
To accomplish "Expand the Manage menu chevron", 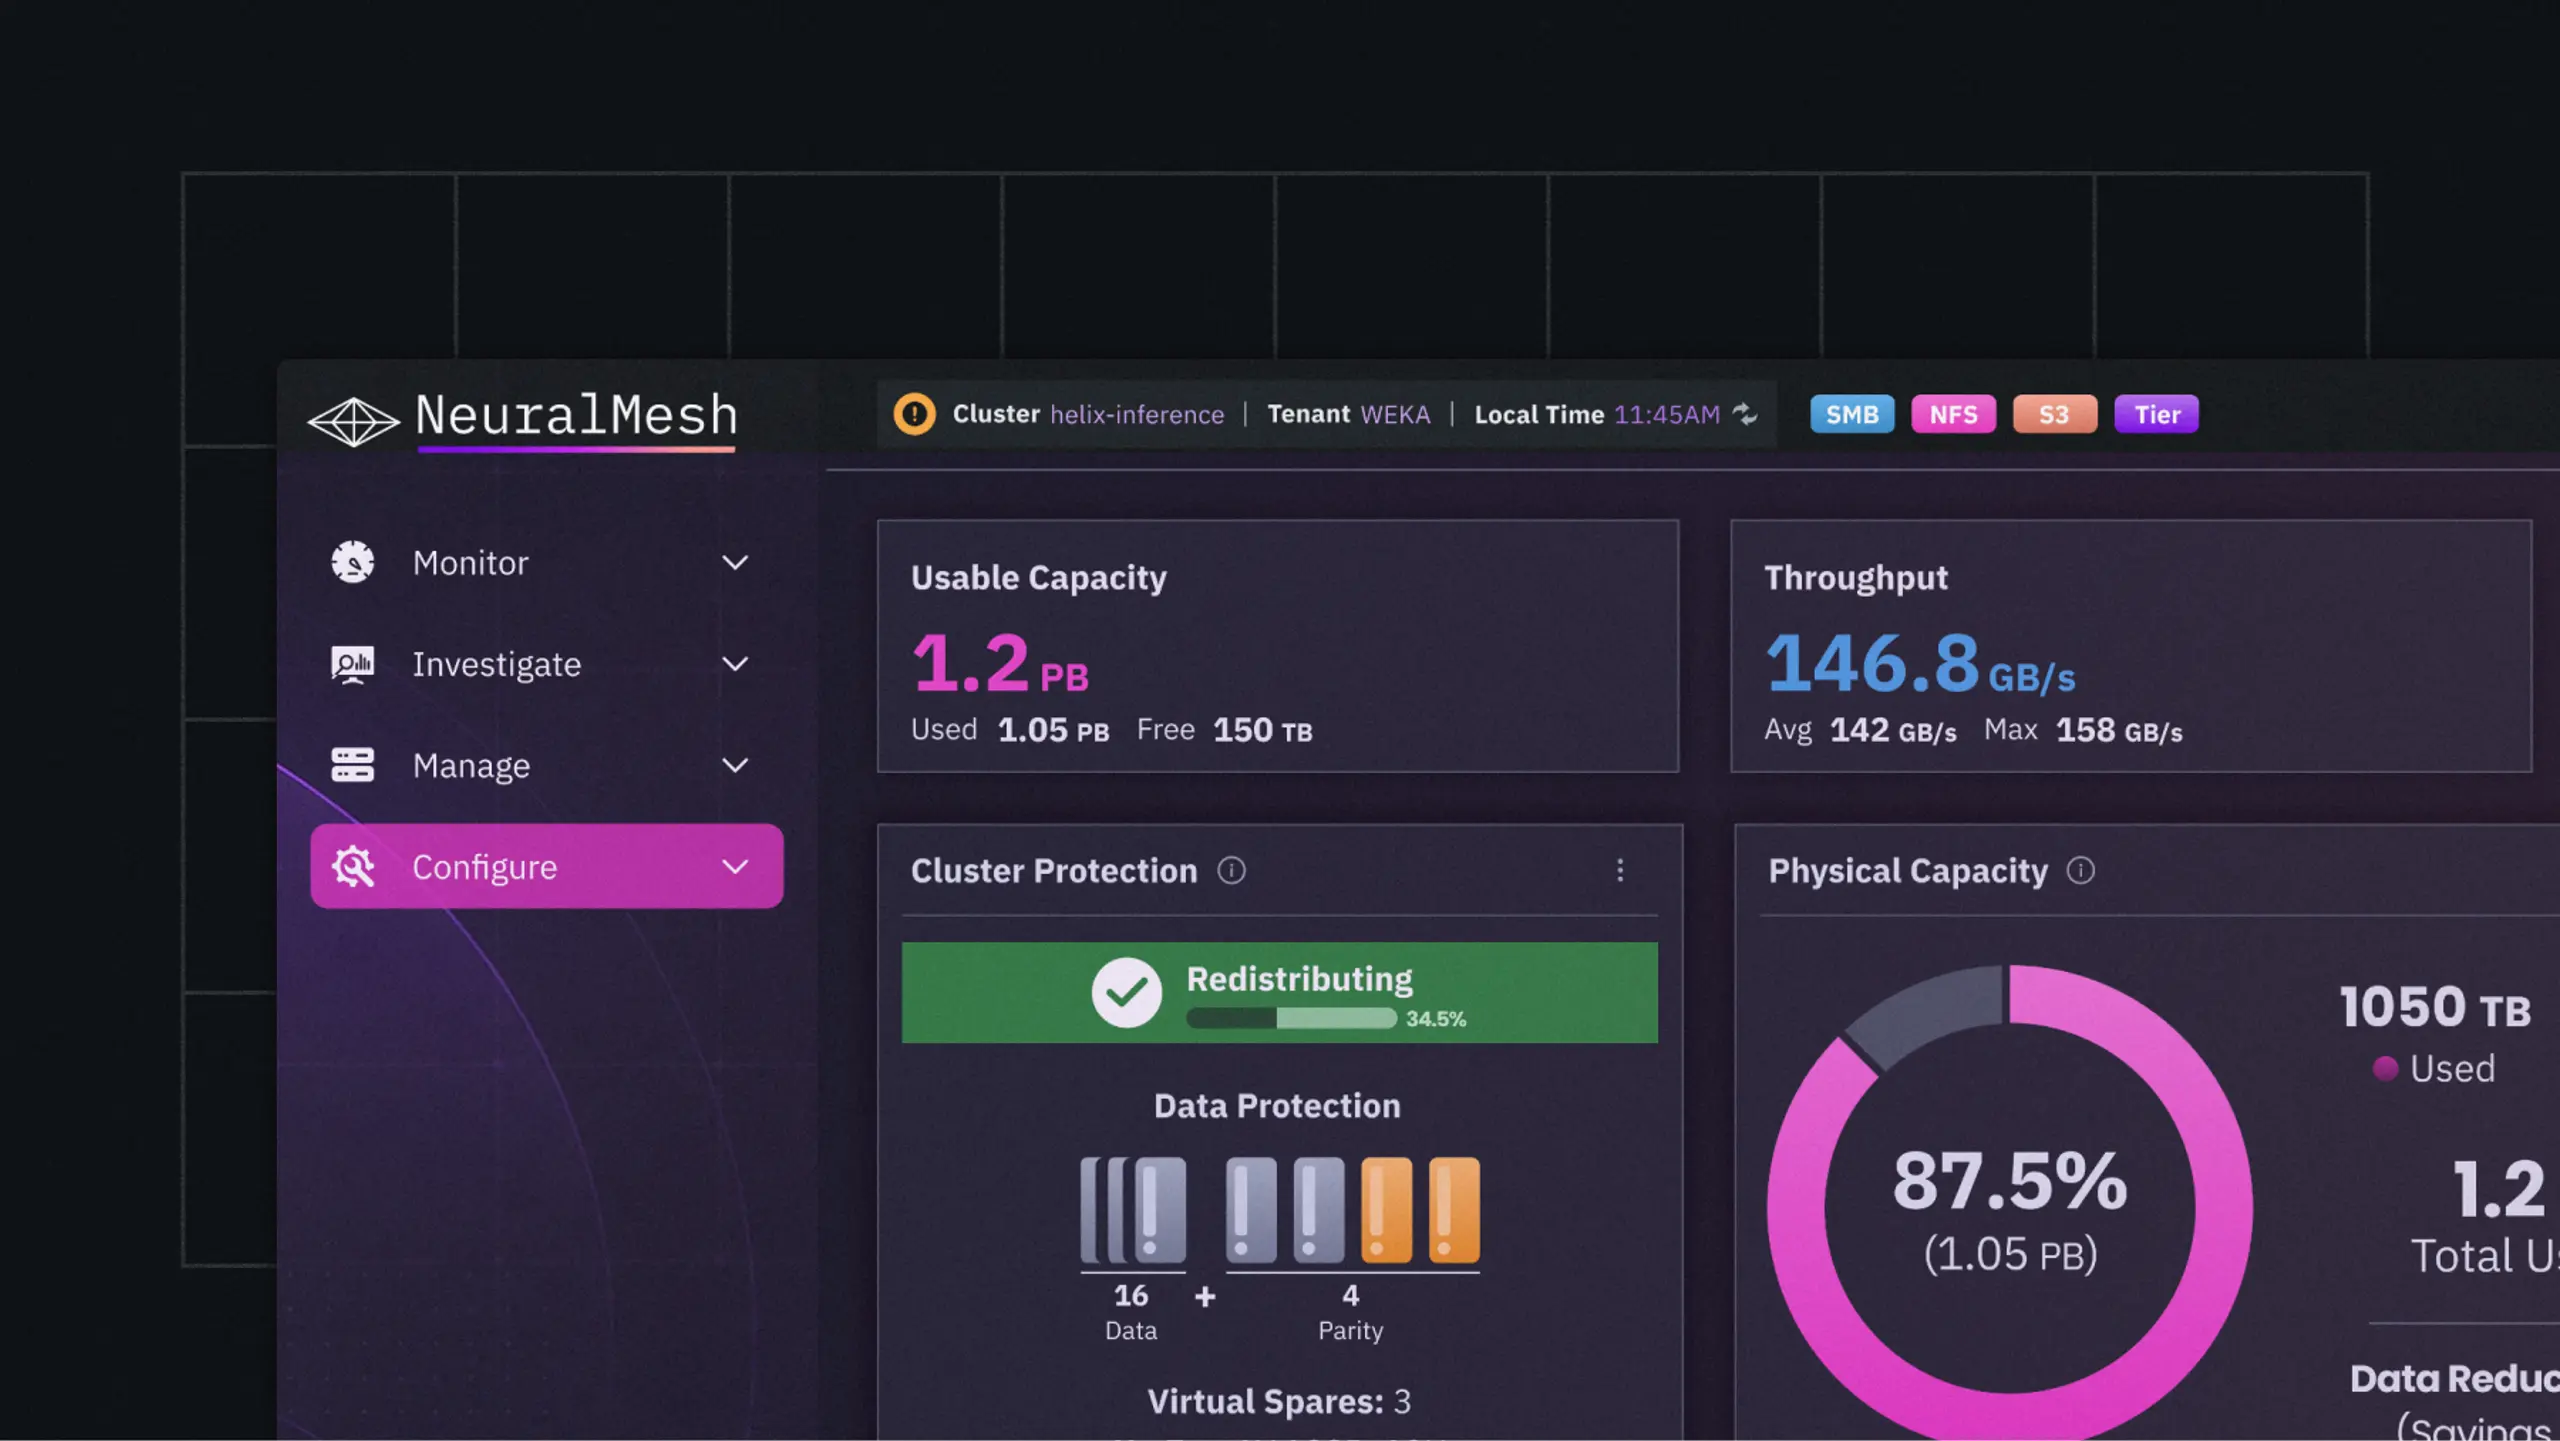I will point(735,766).
